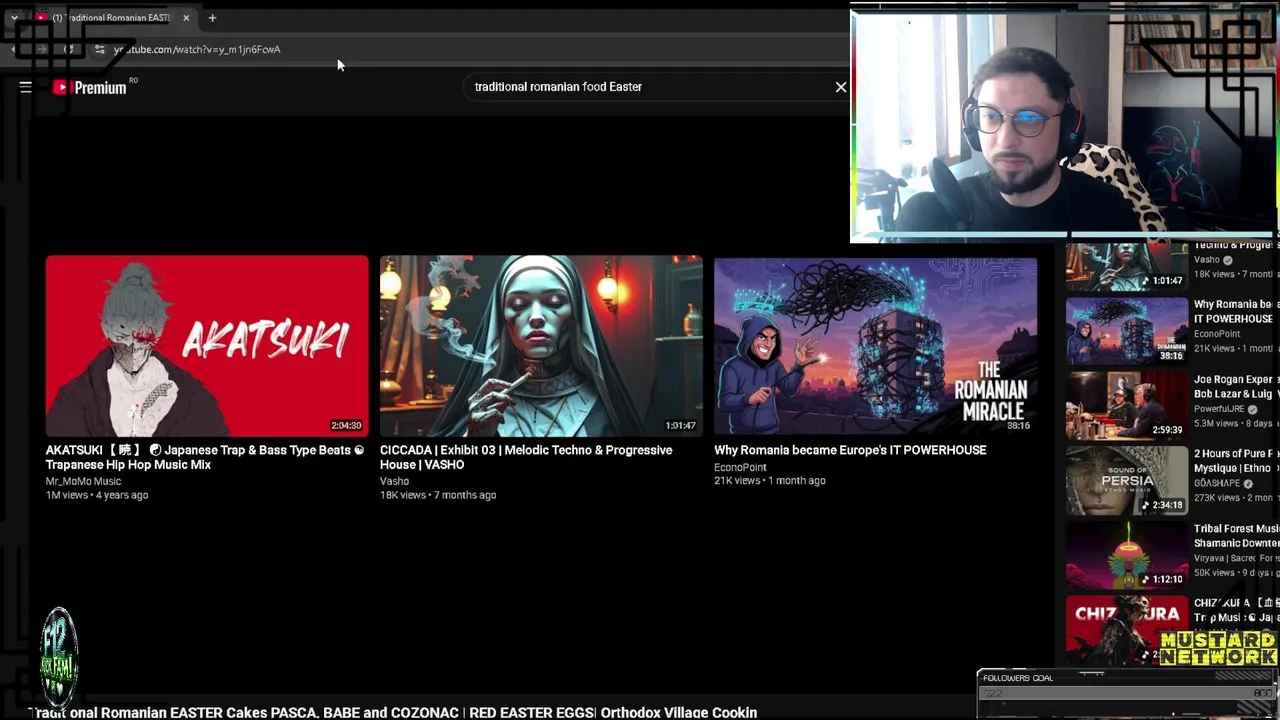Open the AKATSUKI video thumbnail
Screen dimensions: 1280x720
pos(207,346)
